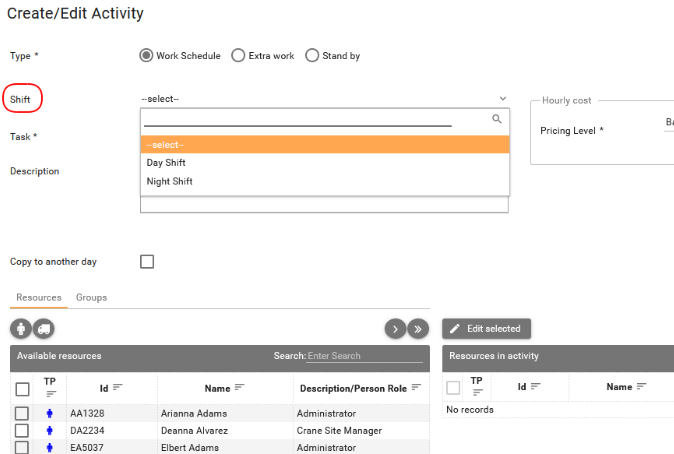The height and width of the screenshot is (454, 674).
Task: Switch to the Resources tab
Action: tap(39, 298)
